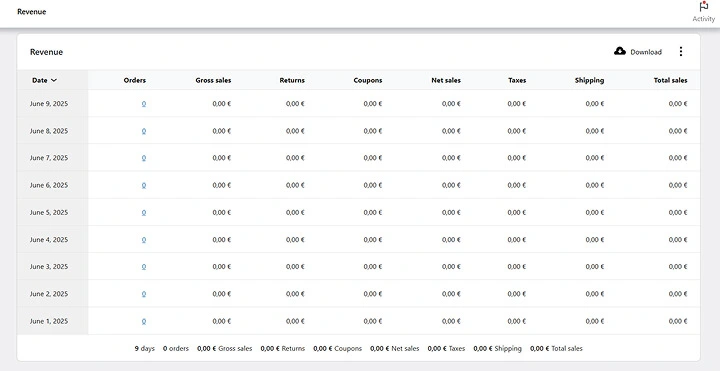
Task: Select the June 1, 2025 date cell
Action: [x=52, y=321]
